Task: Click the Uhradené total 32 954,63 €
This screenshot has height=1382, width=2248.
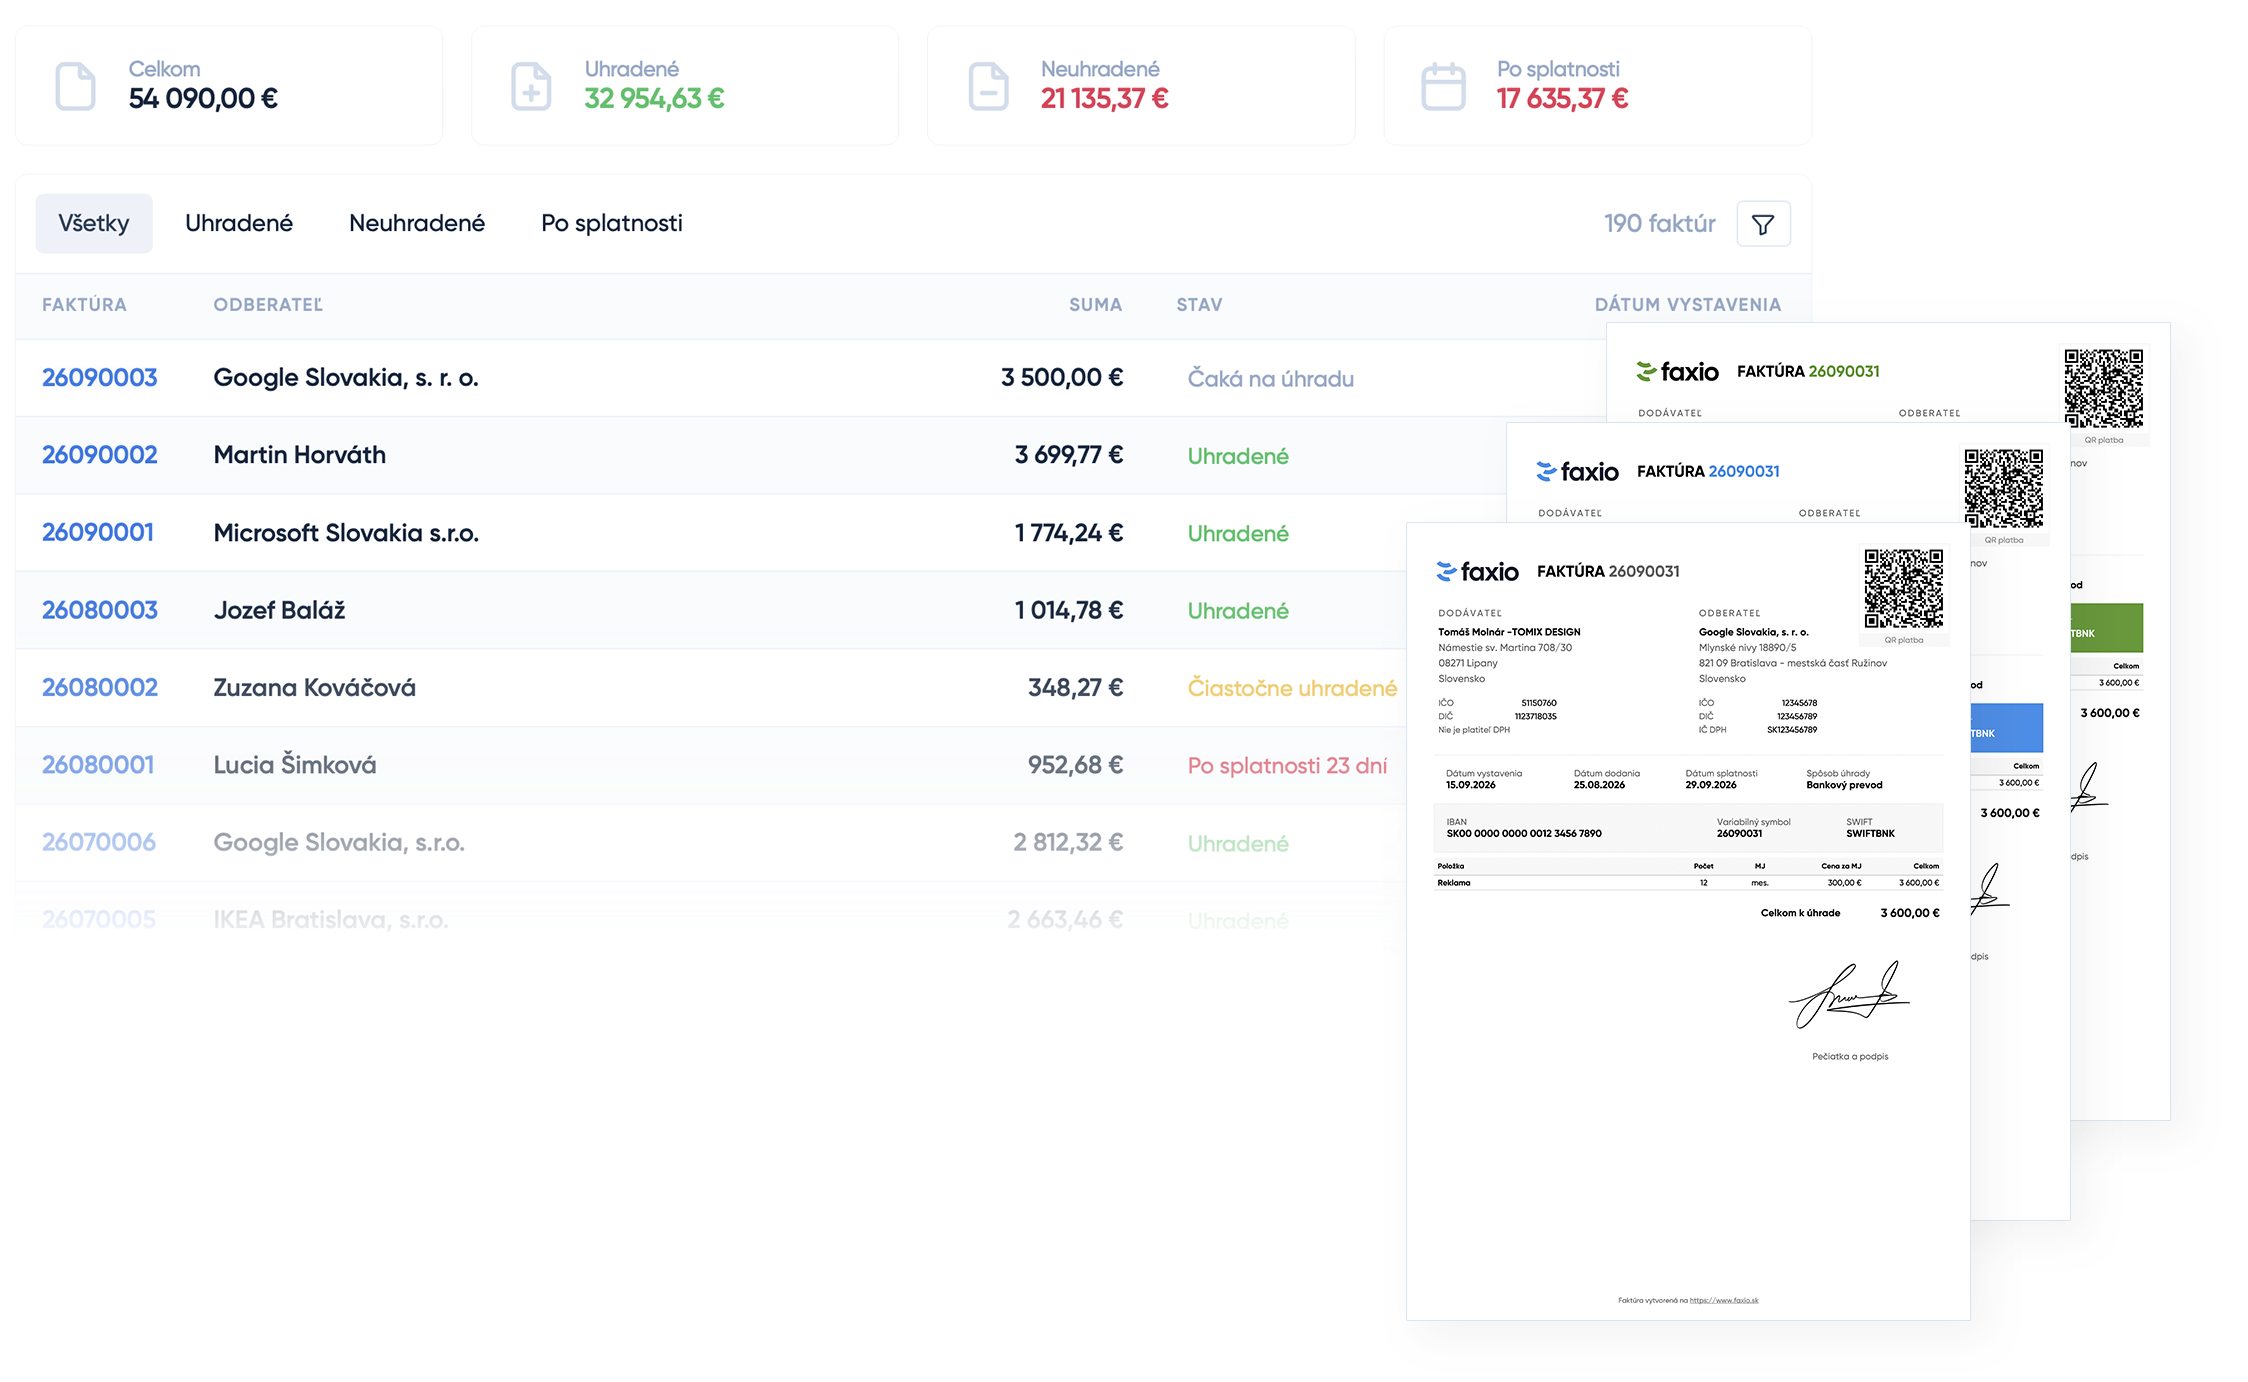Action: [x=654, y=98]
